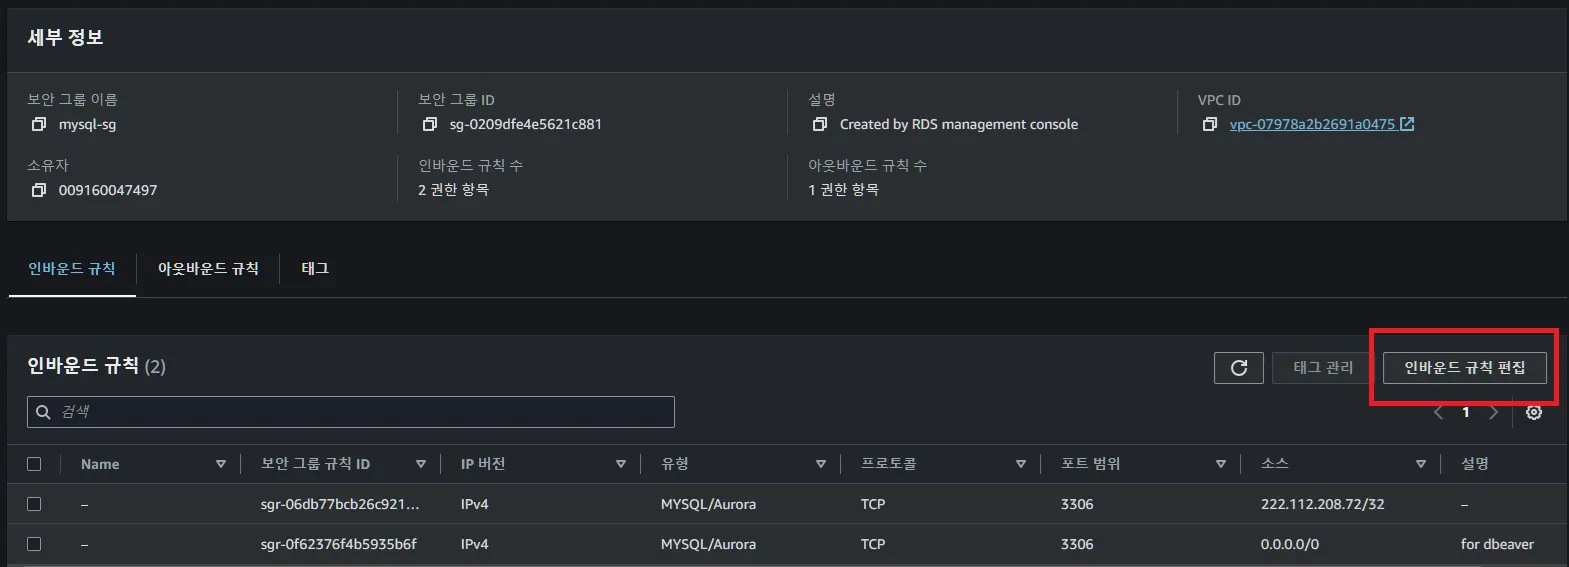1569x567 pixels.
Task: Copy the security group description text
Action: click(x=820, y=124)
